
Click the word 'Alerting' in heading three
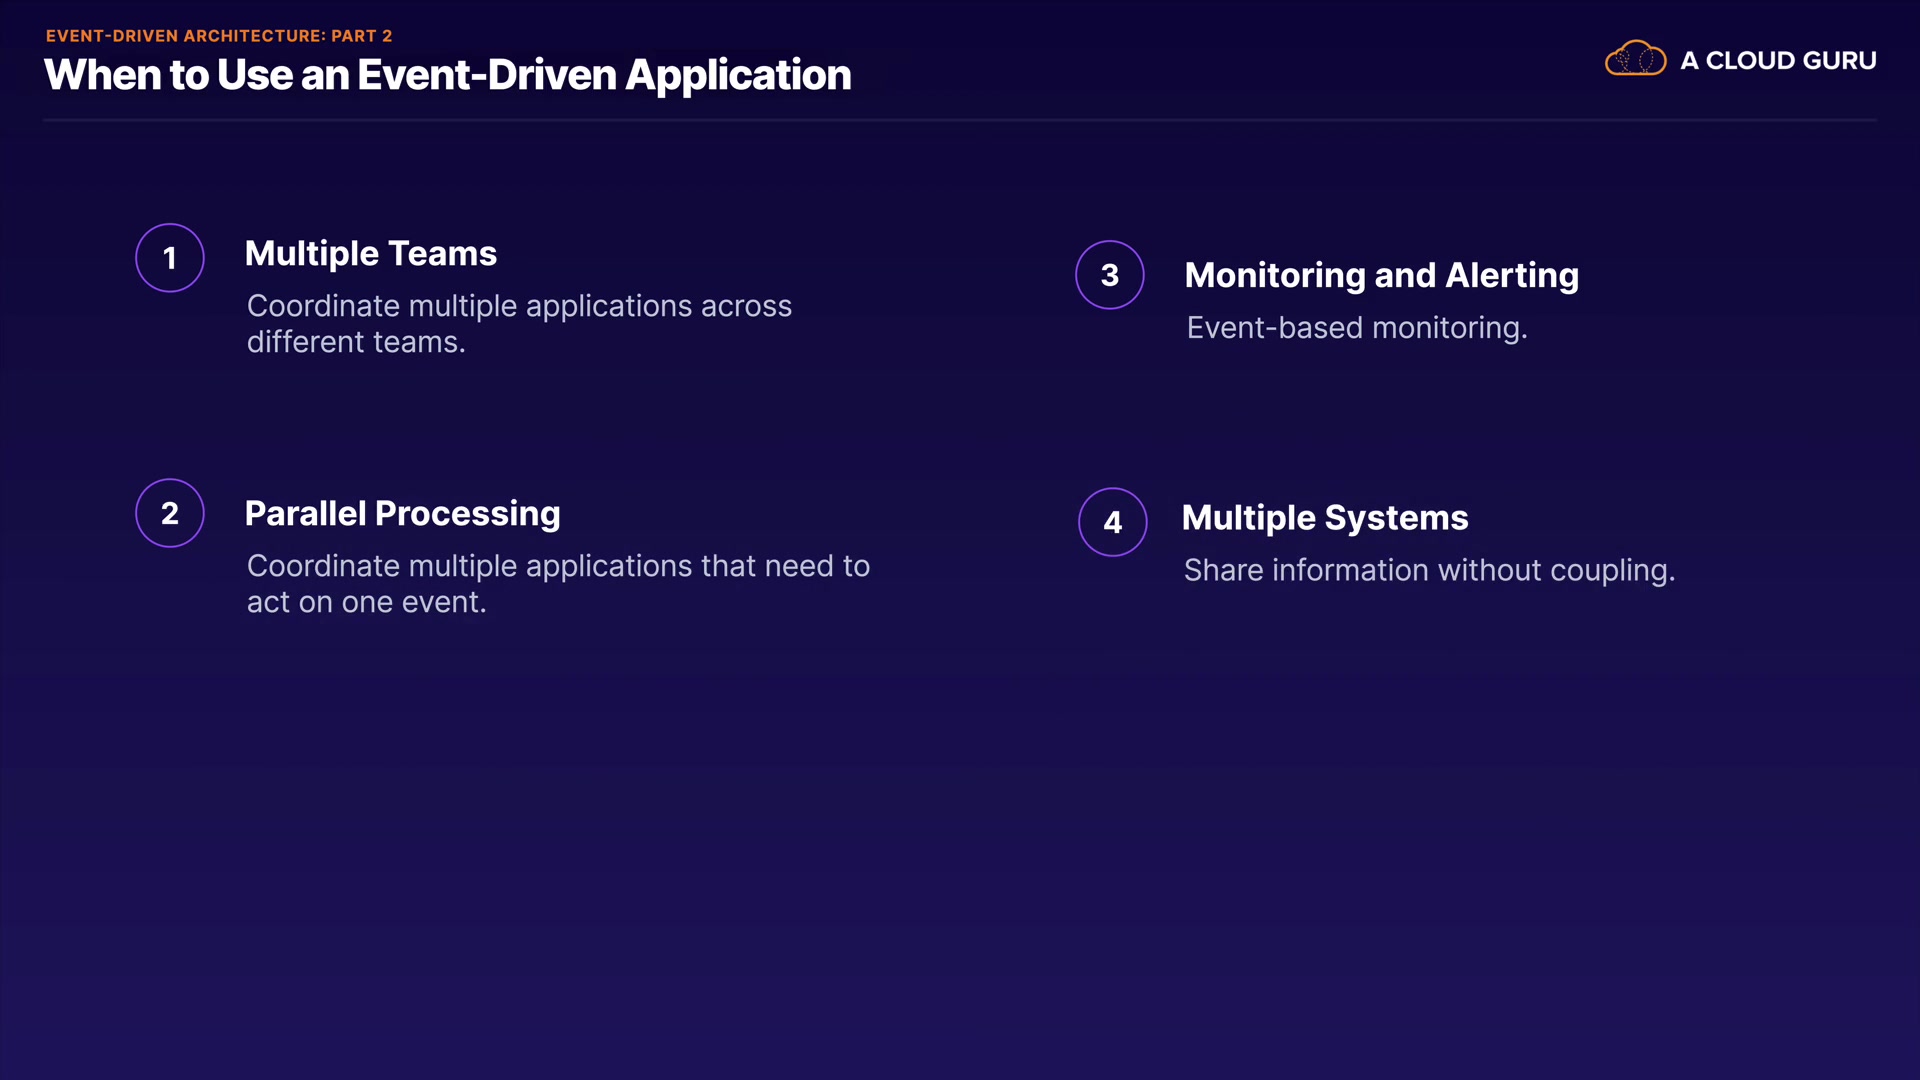tap(1512, 276)
